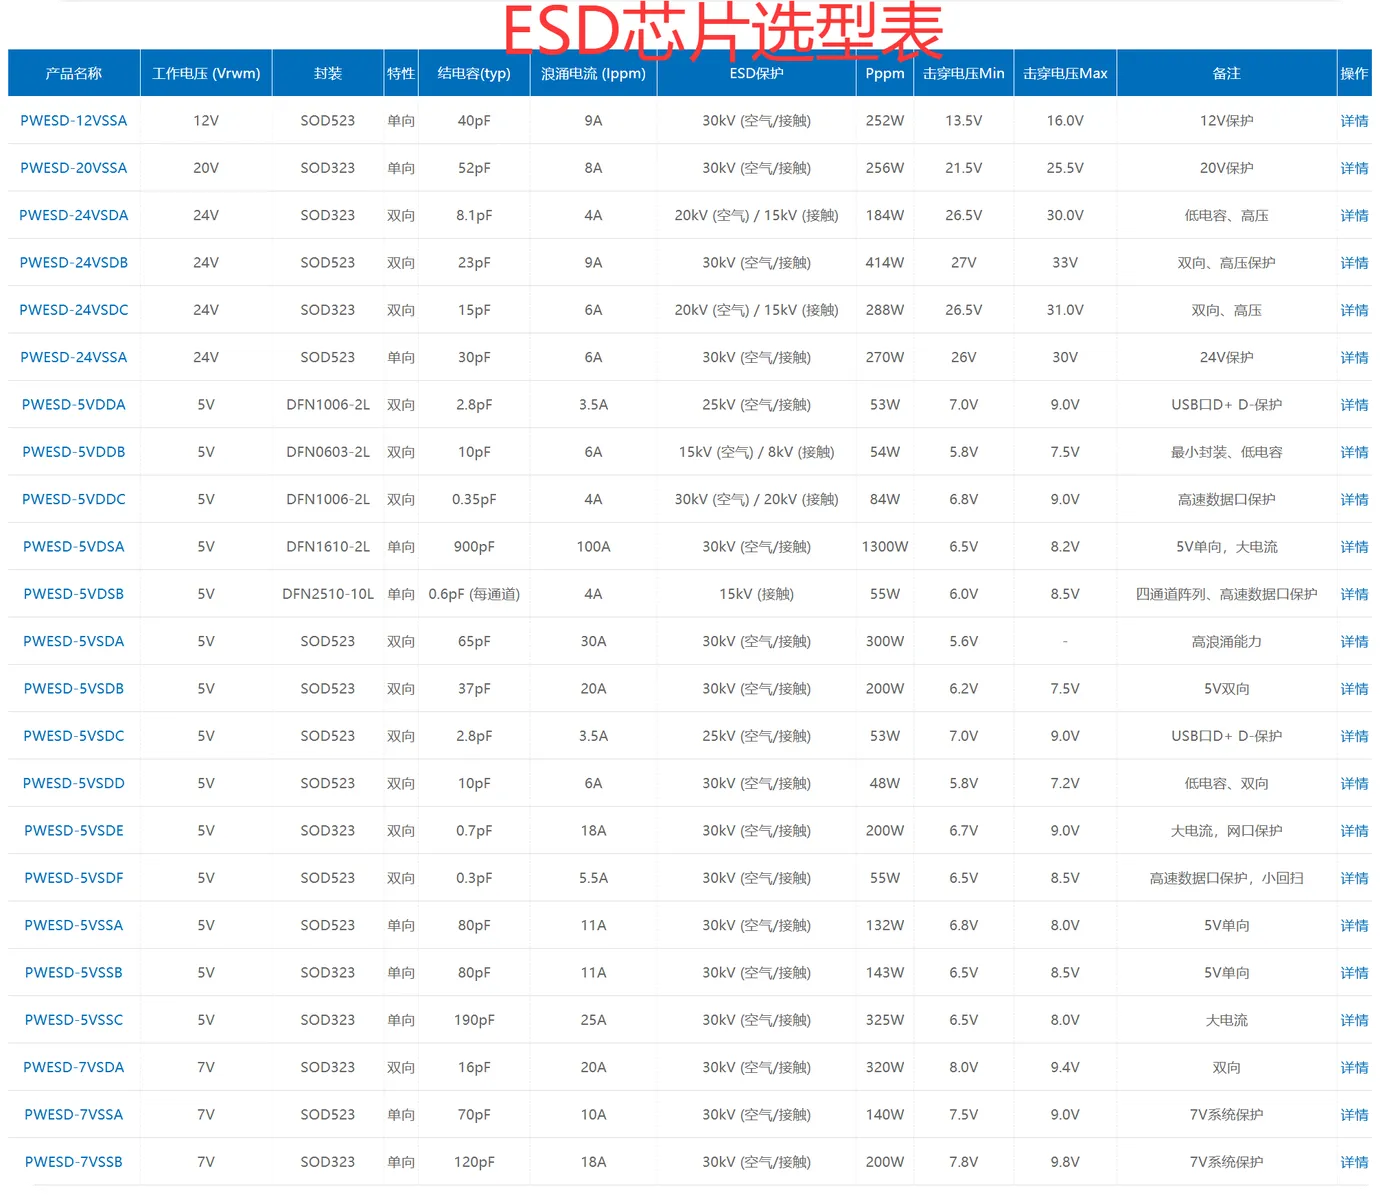Open the PWESD-5VDDA product page

click(x=74, y=405)
